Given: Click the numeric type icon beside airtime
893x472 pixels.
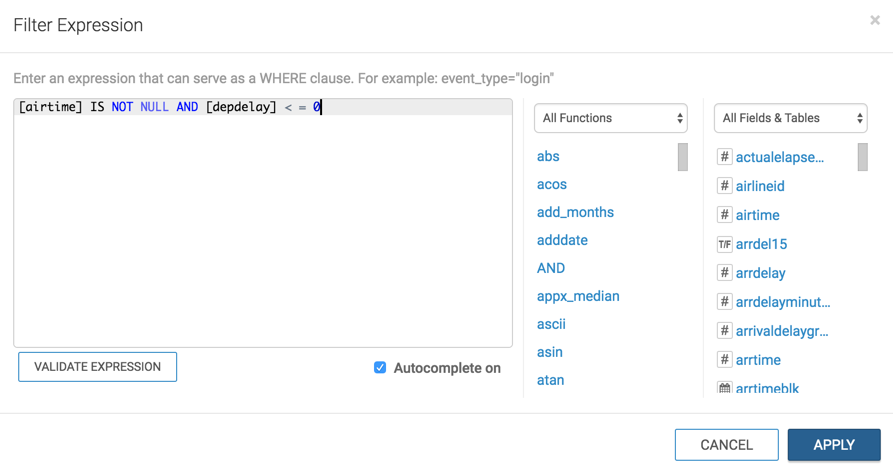Looking at the screenshot, I should (x=725, y=215).
